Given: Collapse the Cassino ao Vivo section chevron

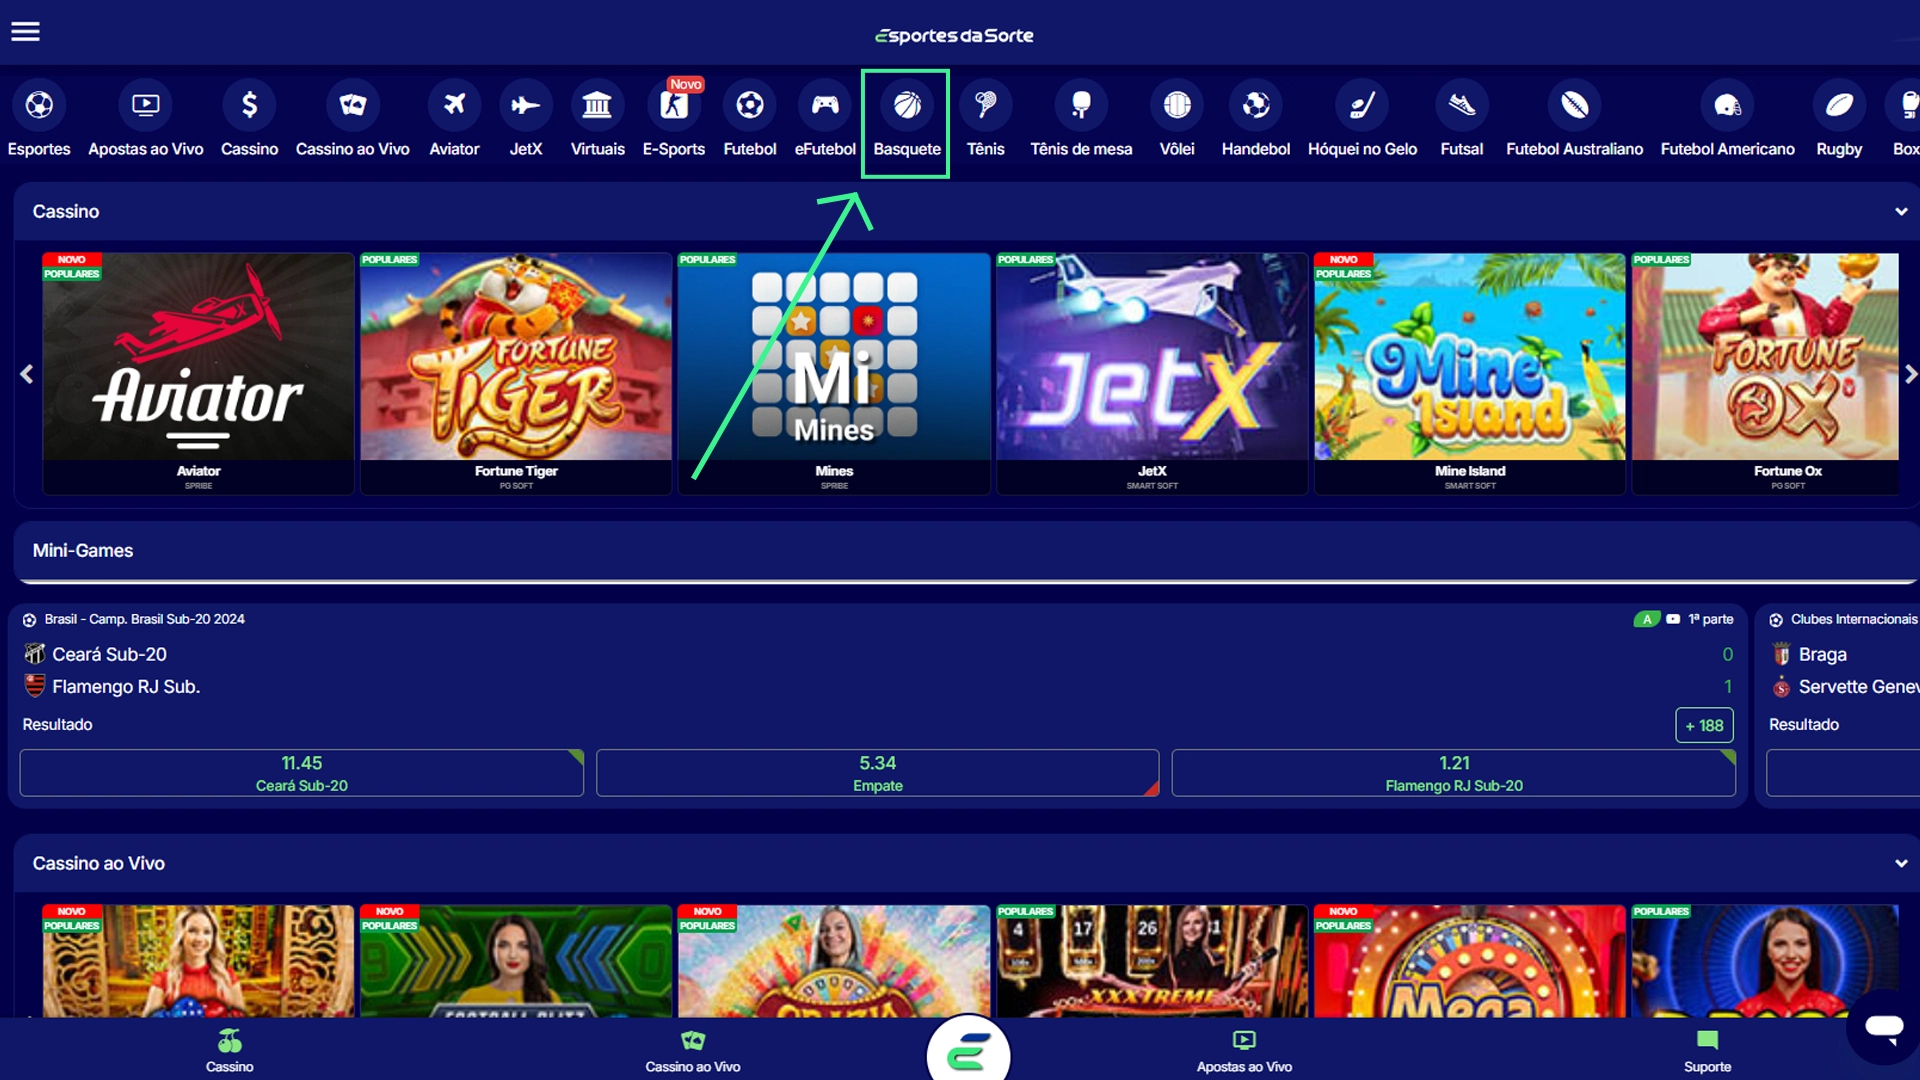Looking at the screenshot, I should 1901,863.
